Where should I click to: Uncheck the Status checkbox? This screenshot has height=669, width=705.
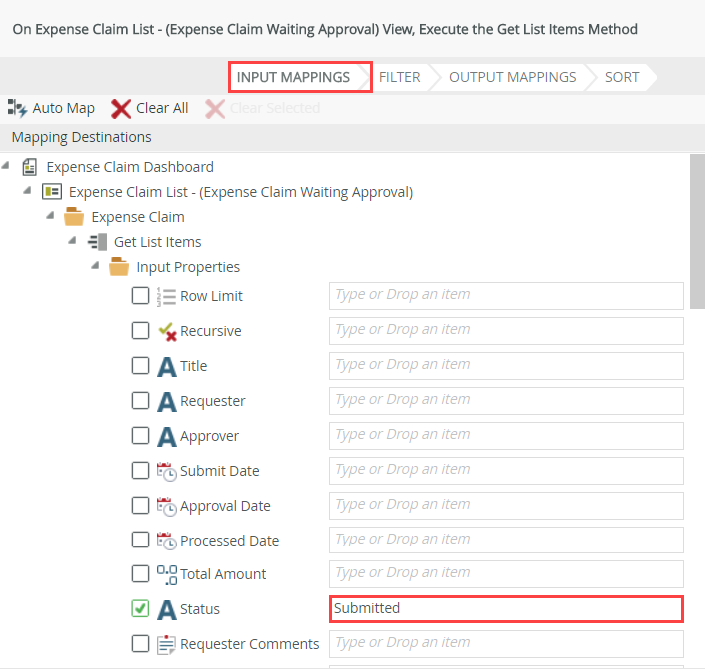[x=140, y=608]
